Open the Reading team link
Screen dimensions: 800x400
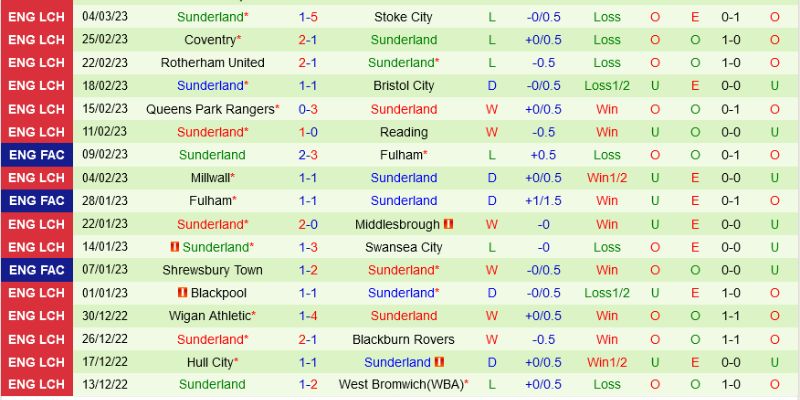pyautogui.click(x=403, y=132)
